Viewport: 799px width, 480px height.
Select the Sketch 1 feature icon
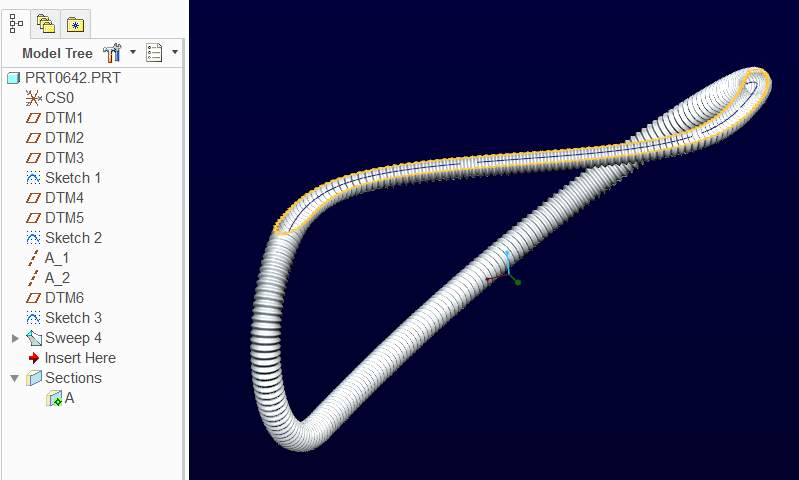click(x=33, y=178)
